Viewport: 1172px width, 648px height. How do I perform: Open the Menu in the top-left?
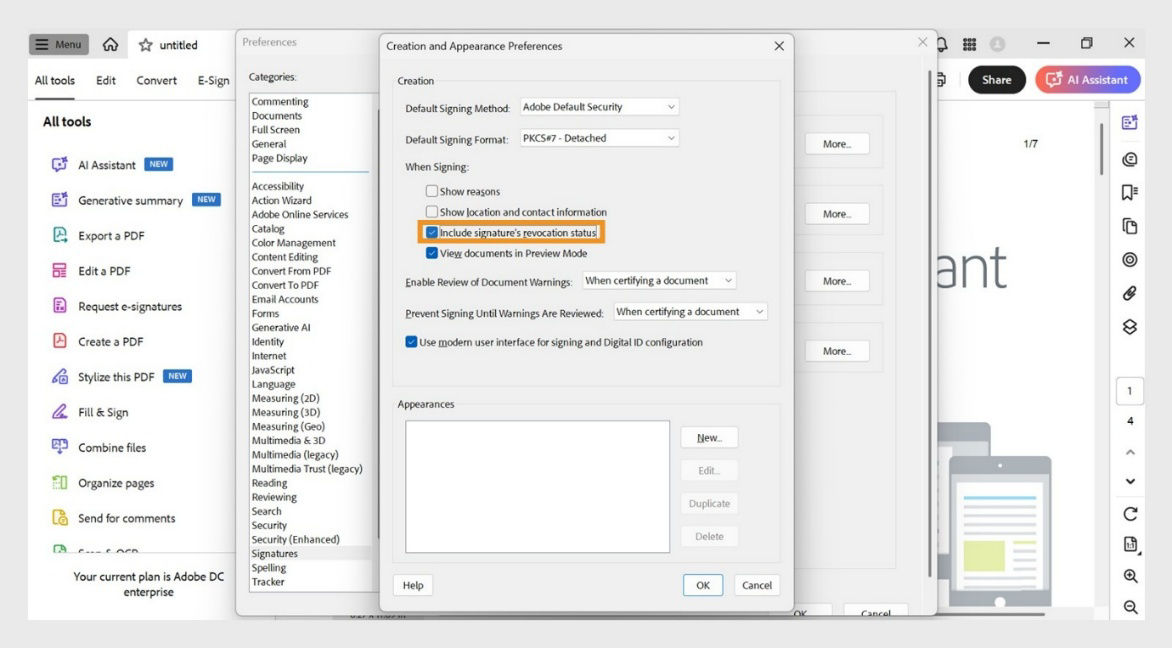(x=57, y=44)
